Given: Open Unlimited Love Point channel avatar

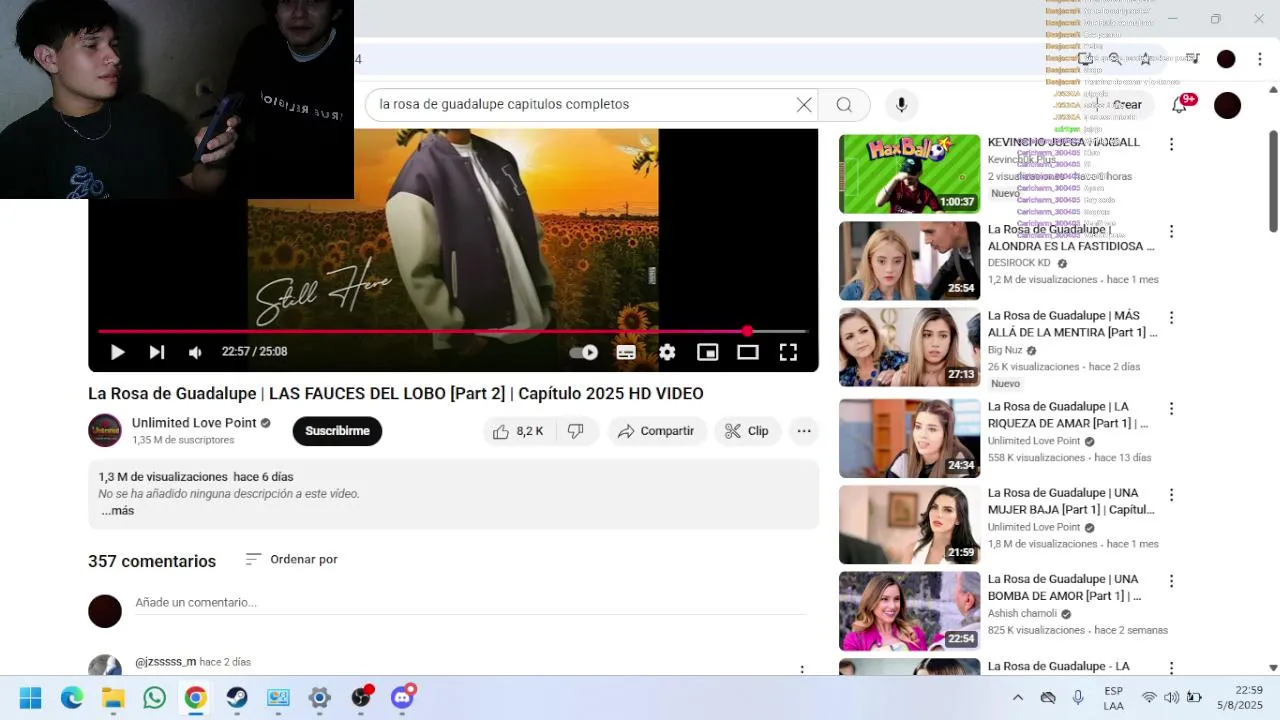Looking at the screenshot, I should pyautogui.click(x=105, y=431).
